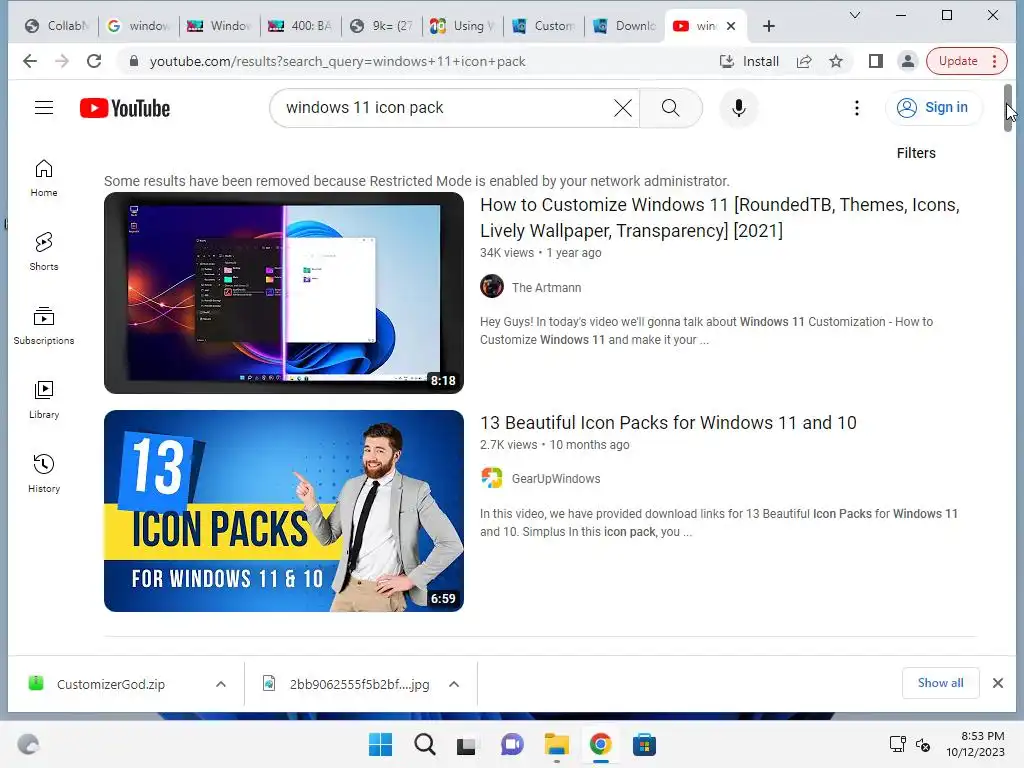Viewport: 1024px width, 768px height.
Task: Close the downloads bar
Action: [997, 683]
